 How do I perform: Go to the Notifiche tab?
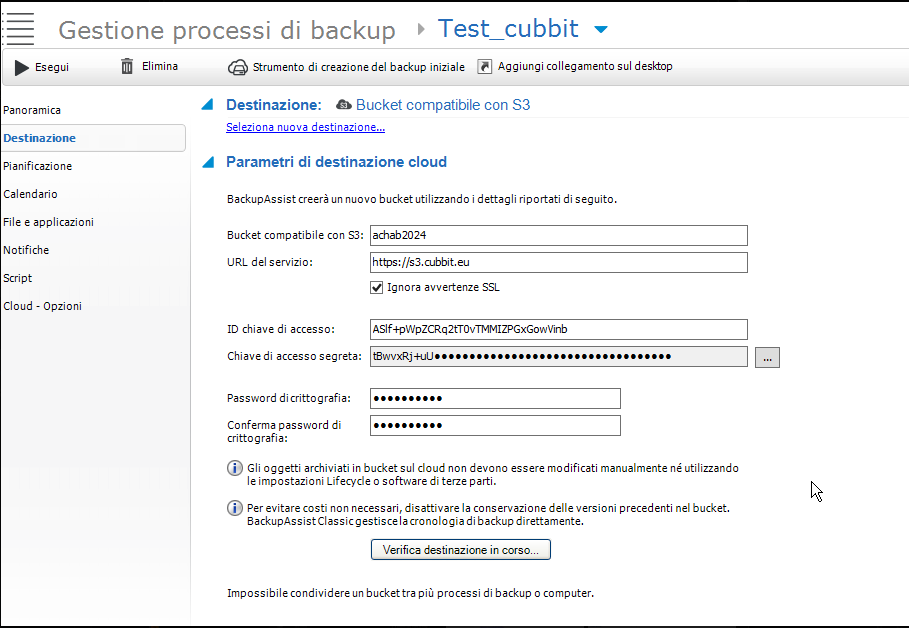(26, 250)
